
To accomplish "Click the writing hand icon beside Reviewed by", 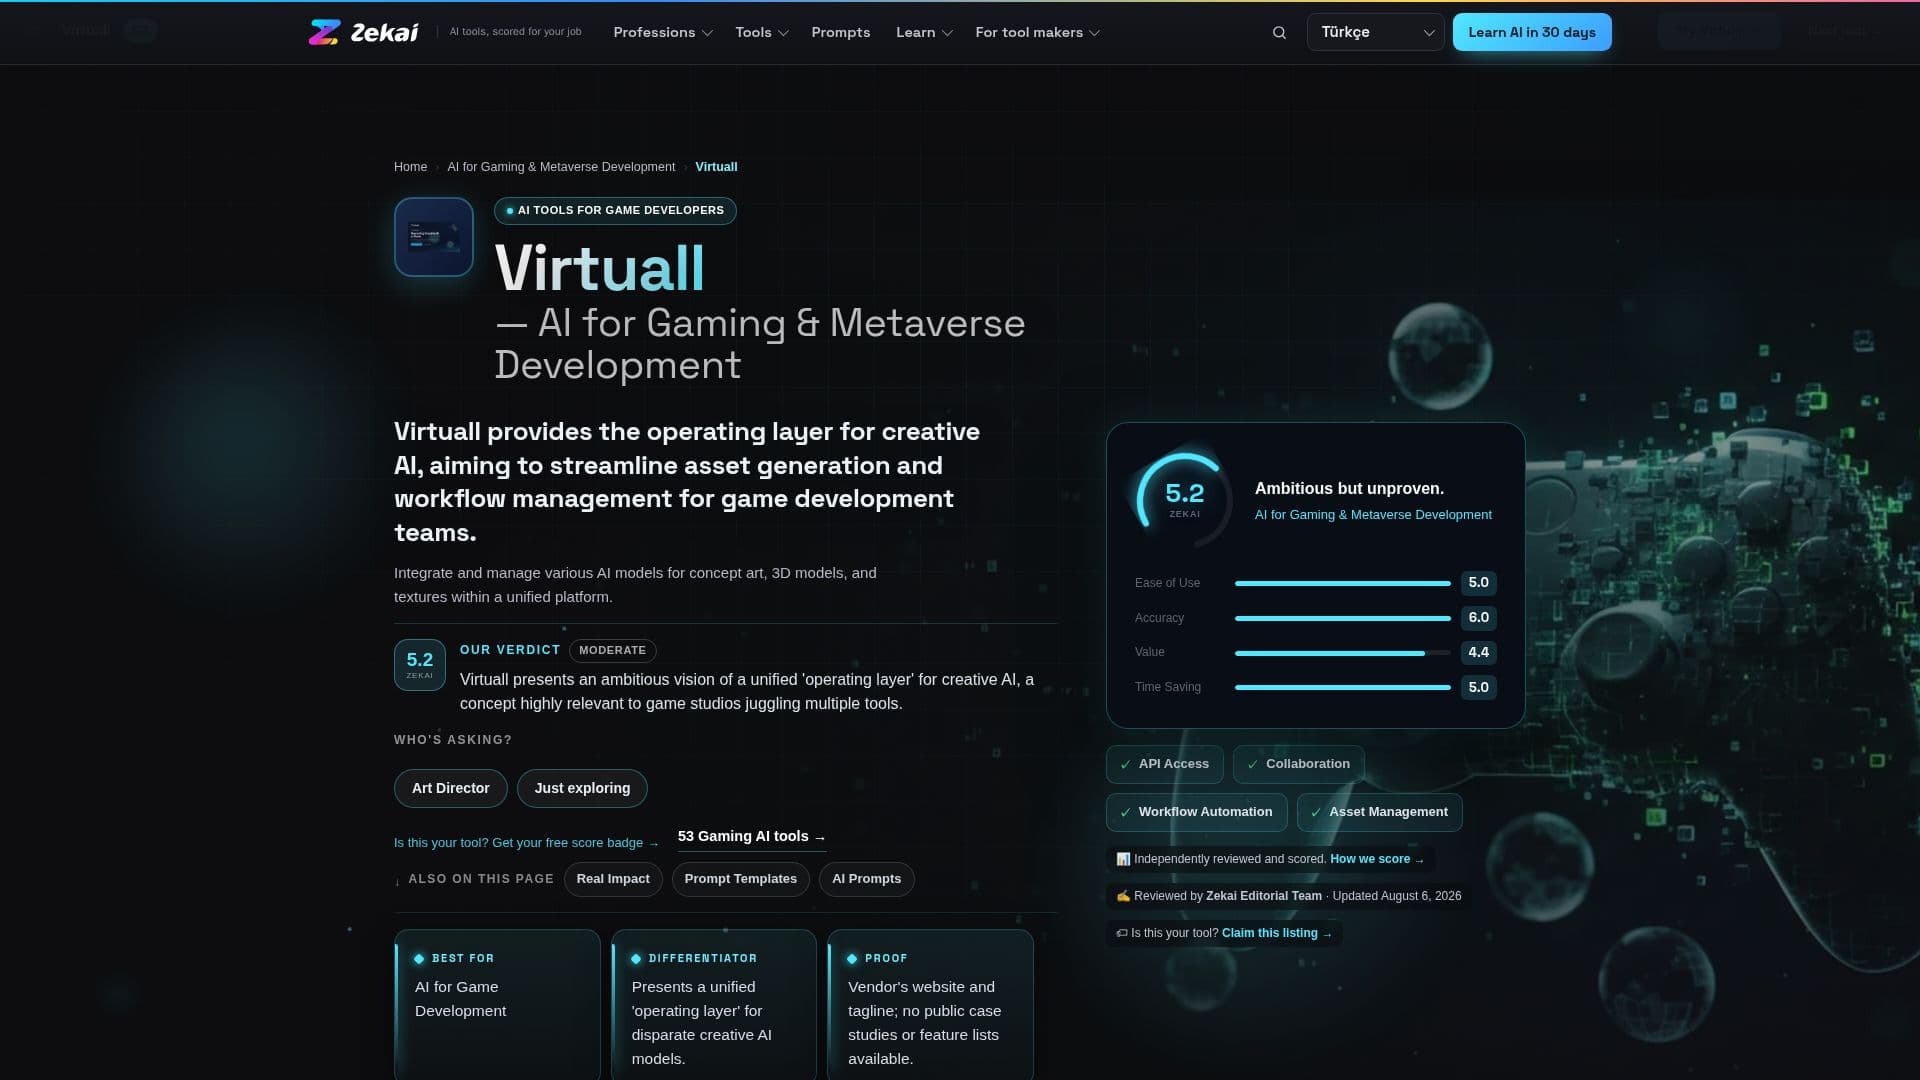I will coord(1123,896).
